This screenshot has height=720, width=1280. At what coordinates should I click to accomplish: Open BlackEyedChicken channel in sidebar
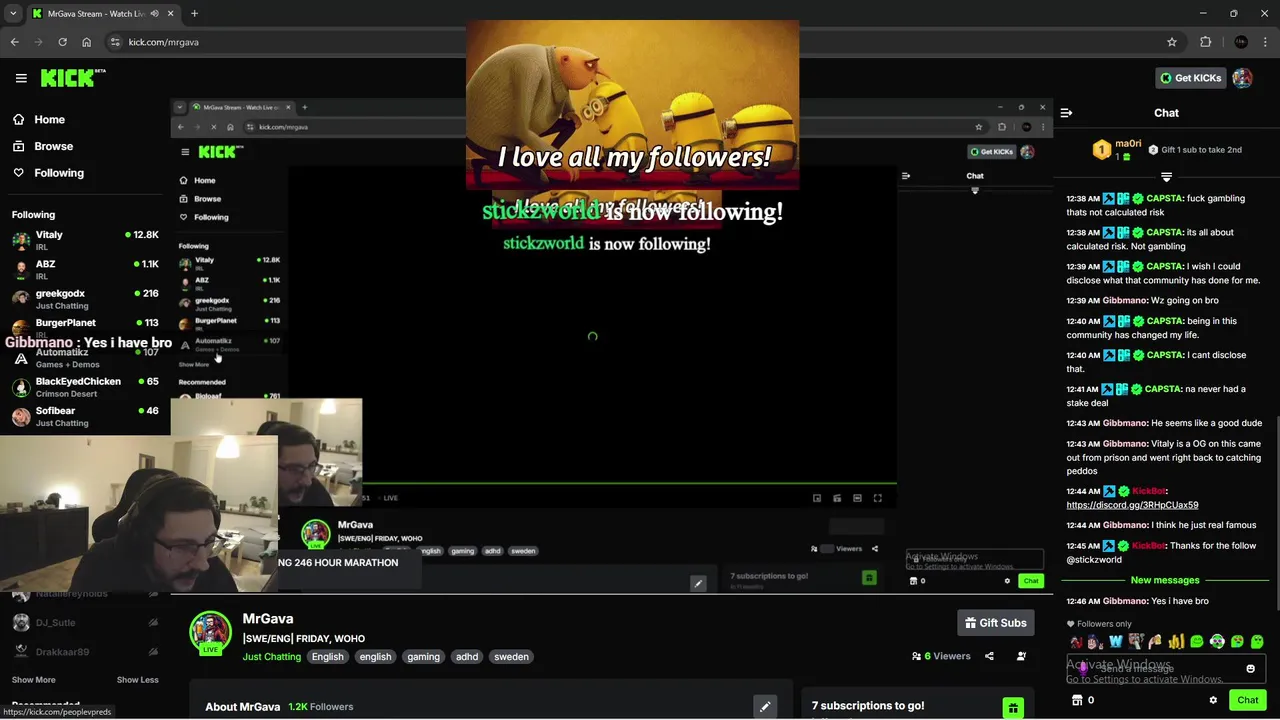(x=85, y=387)
